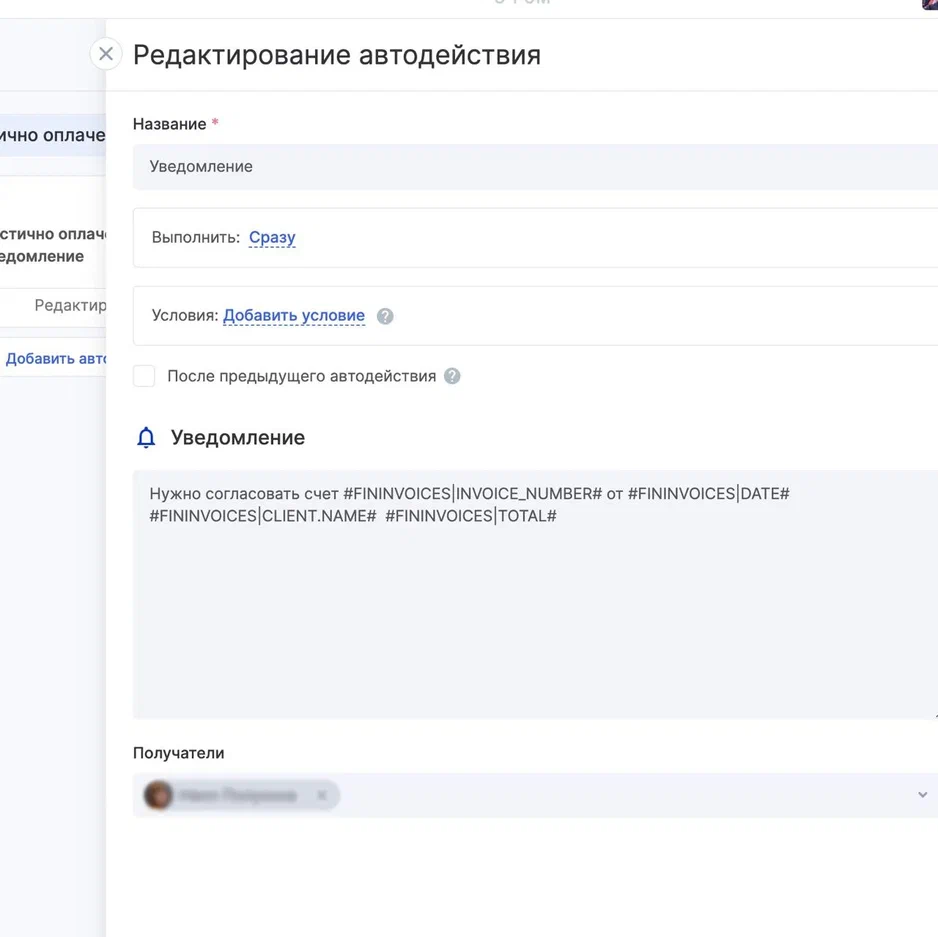Expand the Получатели dropdown chevron
Image resolution: width=938 pixels, height=937 pixels.
(x=921, y=795)
